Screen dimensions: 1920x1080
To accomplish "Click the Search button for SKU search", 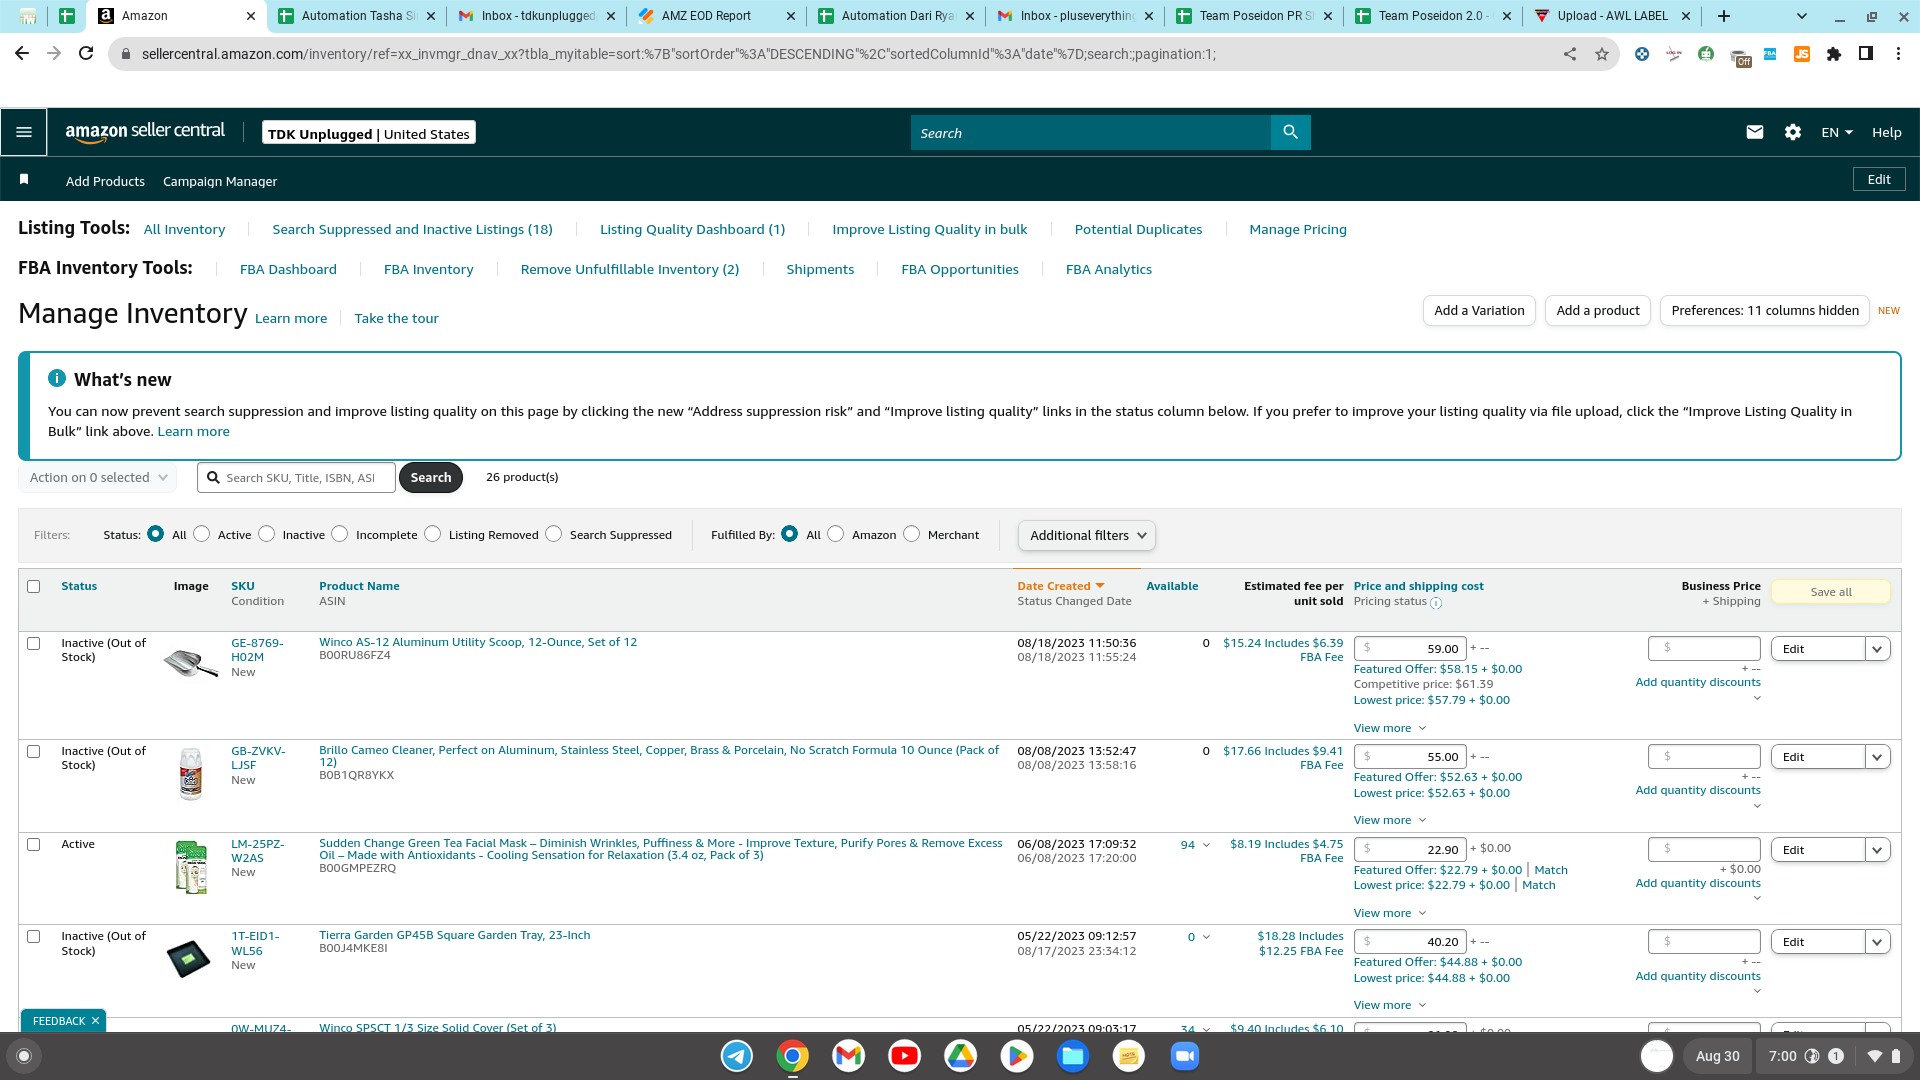I will pos(431,478).
